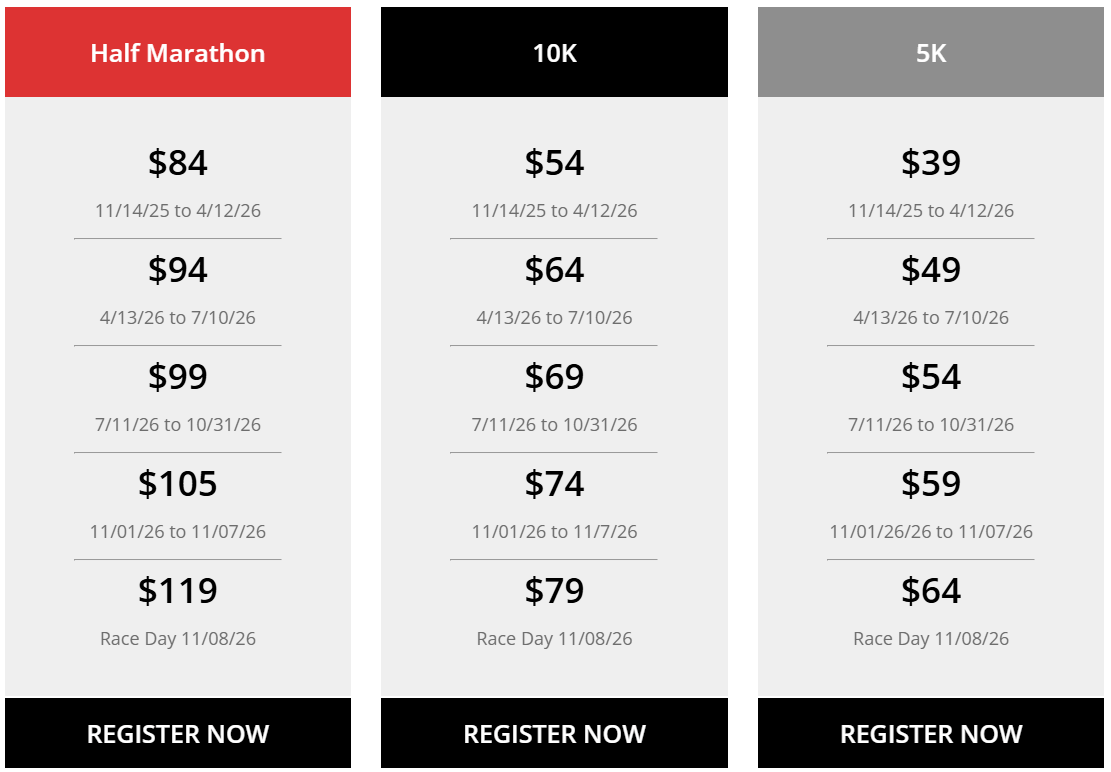Click the 10K REGISTER NOW button
The image size is (1111, 772).
tap(554, 734)
